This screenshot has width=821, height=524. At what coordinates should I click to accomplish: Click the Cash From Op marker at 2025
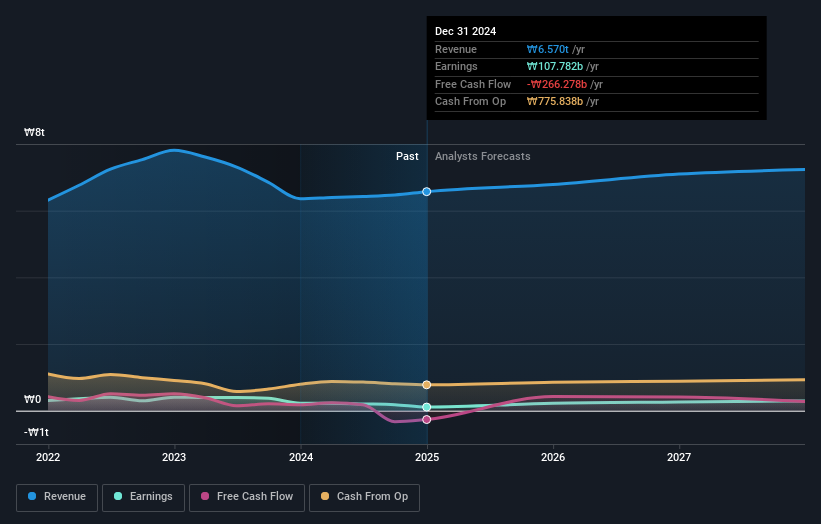pyautogui.click(x=427, y=385)
